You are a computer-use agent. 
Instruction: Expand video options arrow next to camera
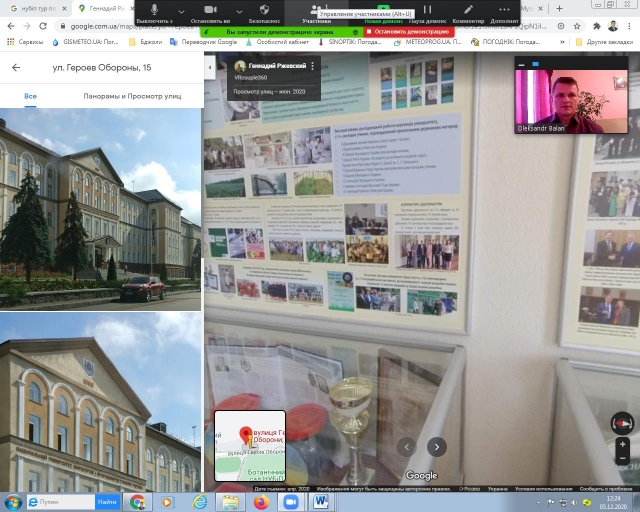(239, 11)
